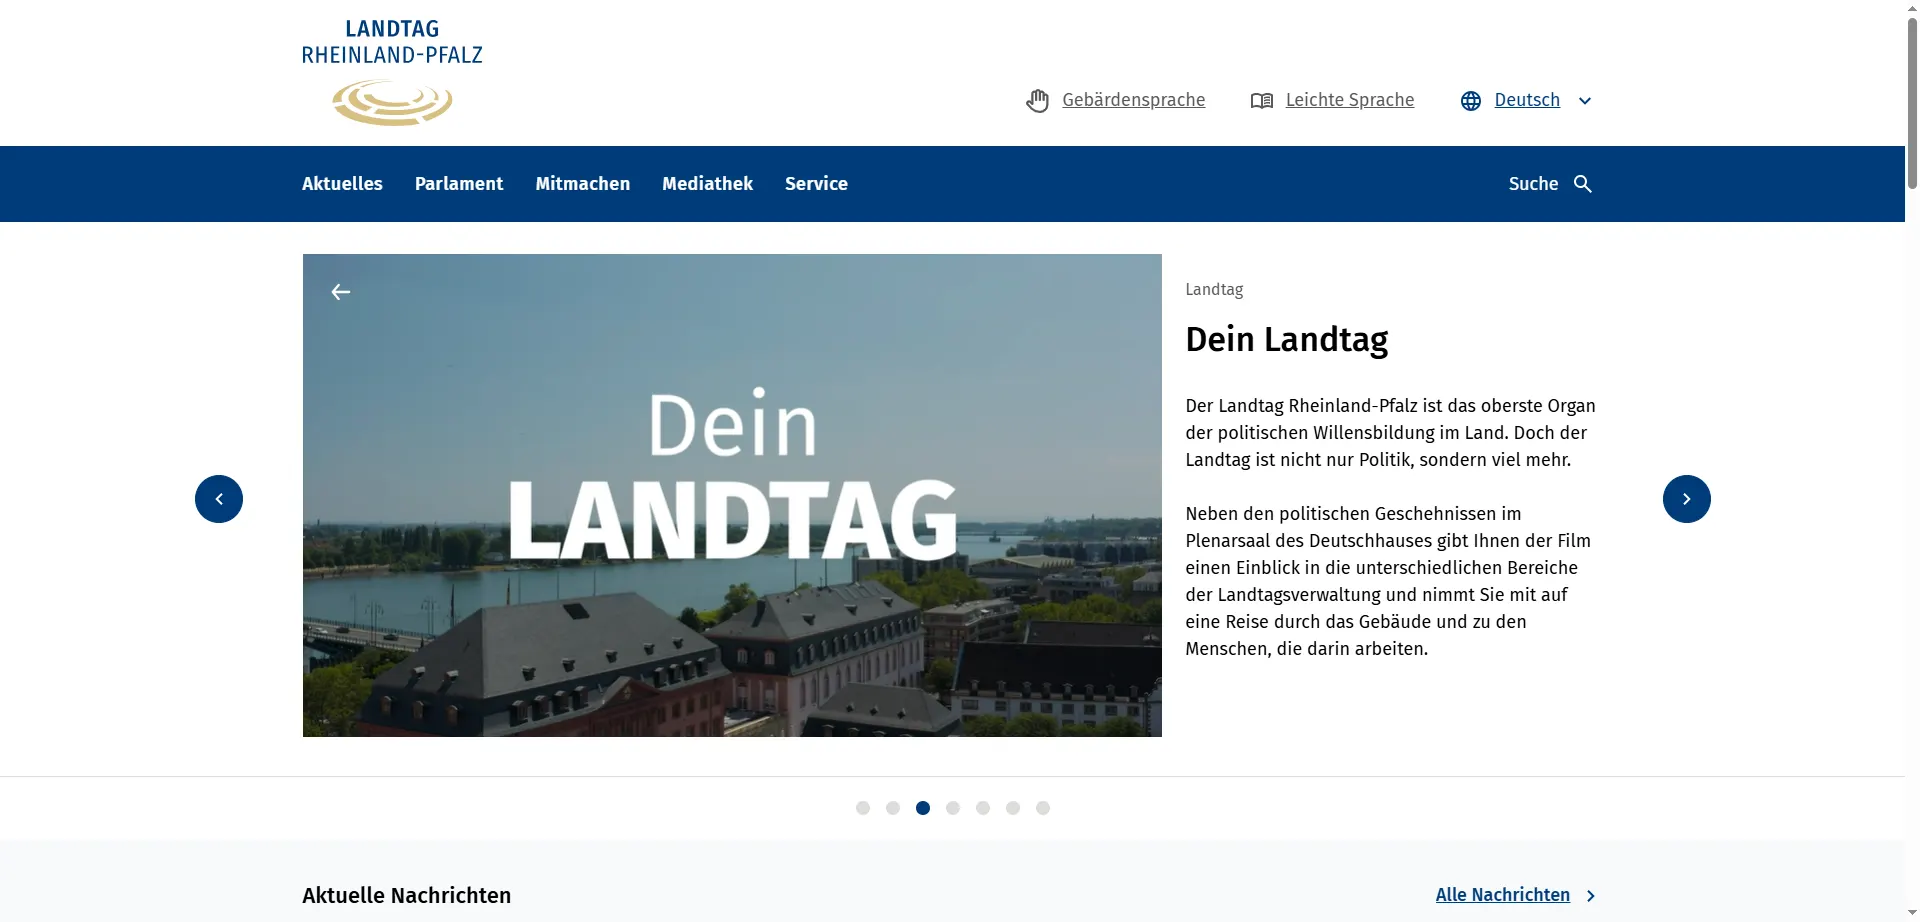The image size is (1920, 922).
Task: Select the fourth carousel dot
Action: 953,808
